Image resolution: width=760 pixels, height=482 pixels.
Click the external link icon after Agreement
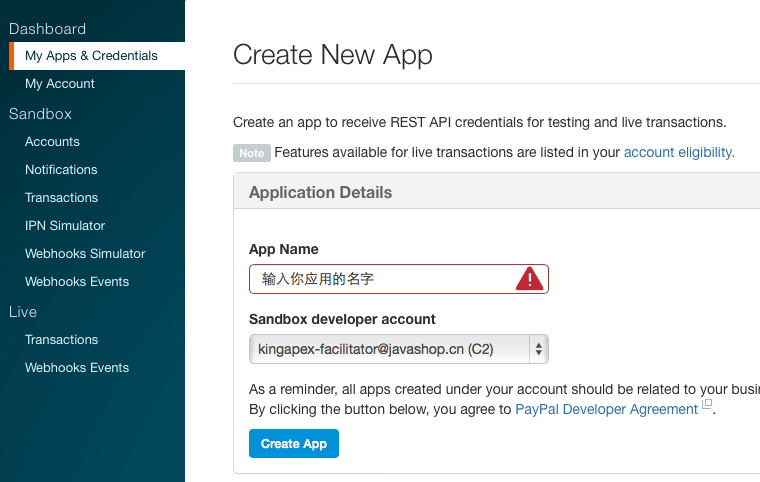(707, 404)
